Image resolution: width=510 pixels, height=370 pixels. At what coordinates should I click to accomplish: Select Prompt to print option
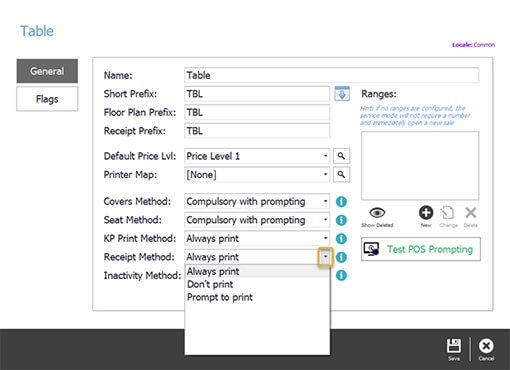[257, 297]
